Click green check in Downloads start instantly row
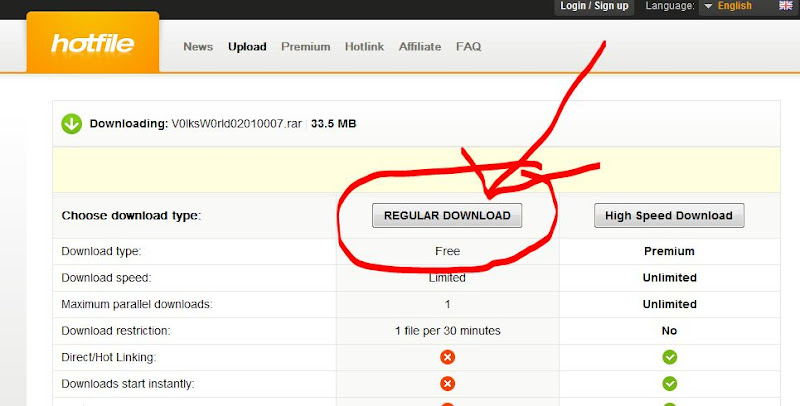 pos(669,384)
